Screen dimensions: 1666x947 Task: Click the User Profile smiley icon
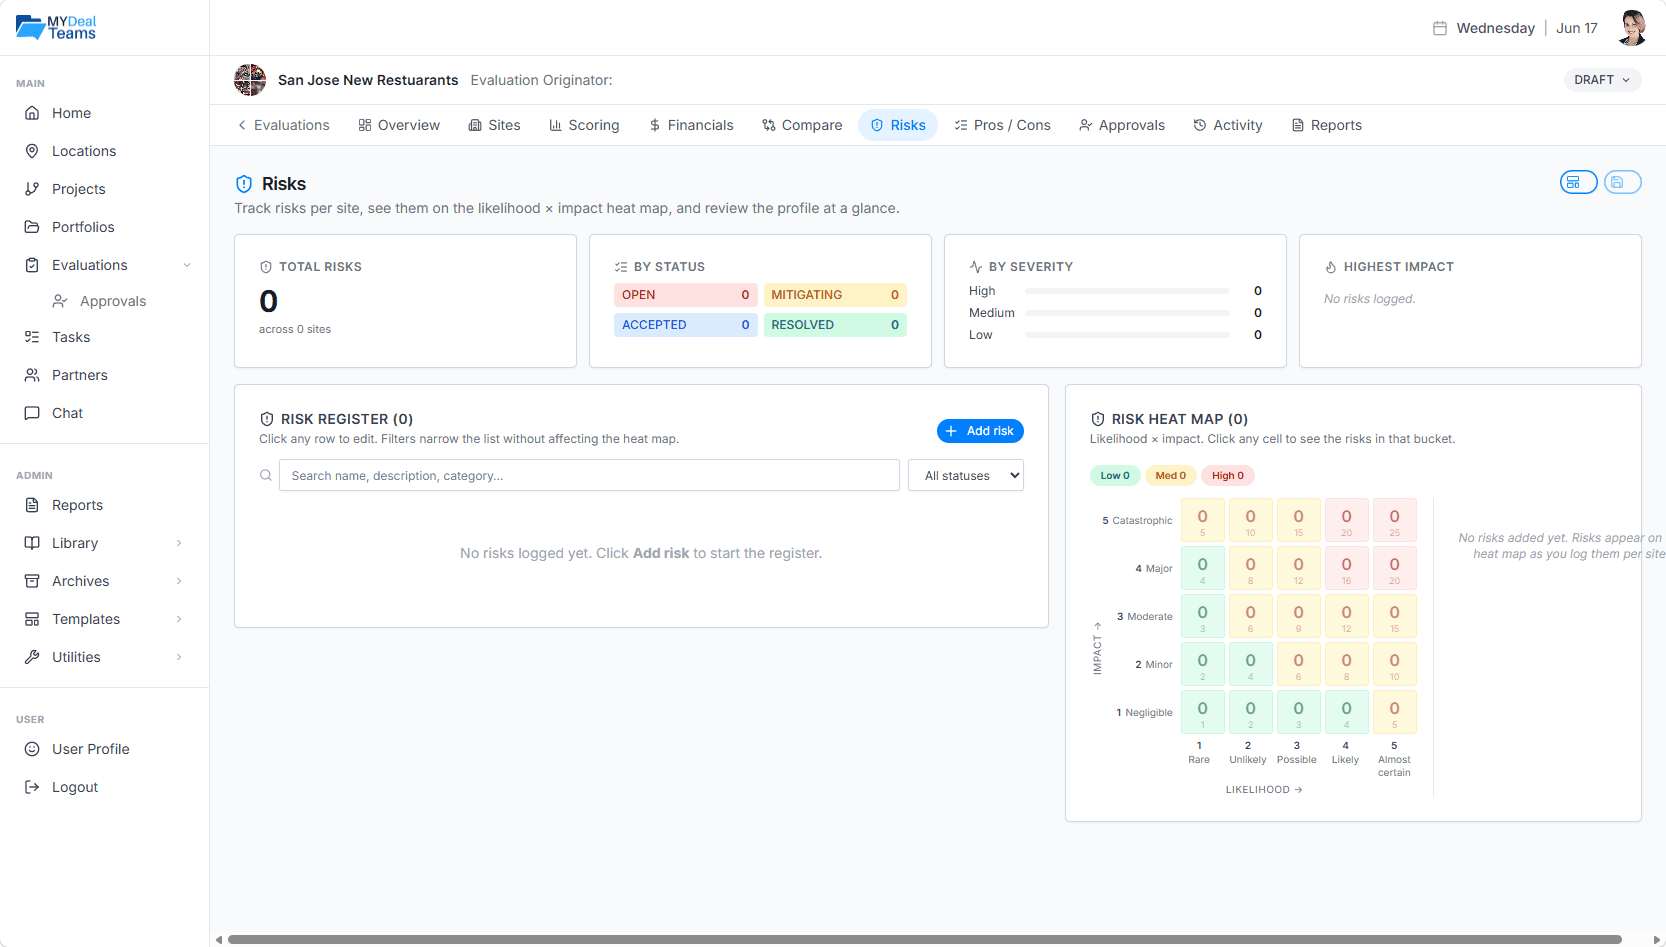(x=32, y=749)
